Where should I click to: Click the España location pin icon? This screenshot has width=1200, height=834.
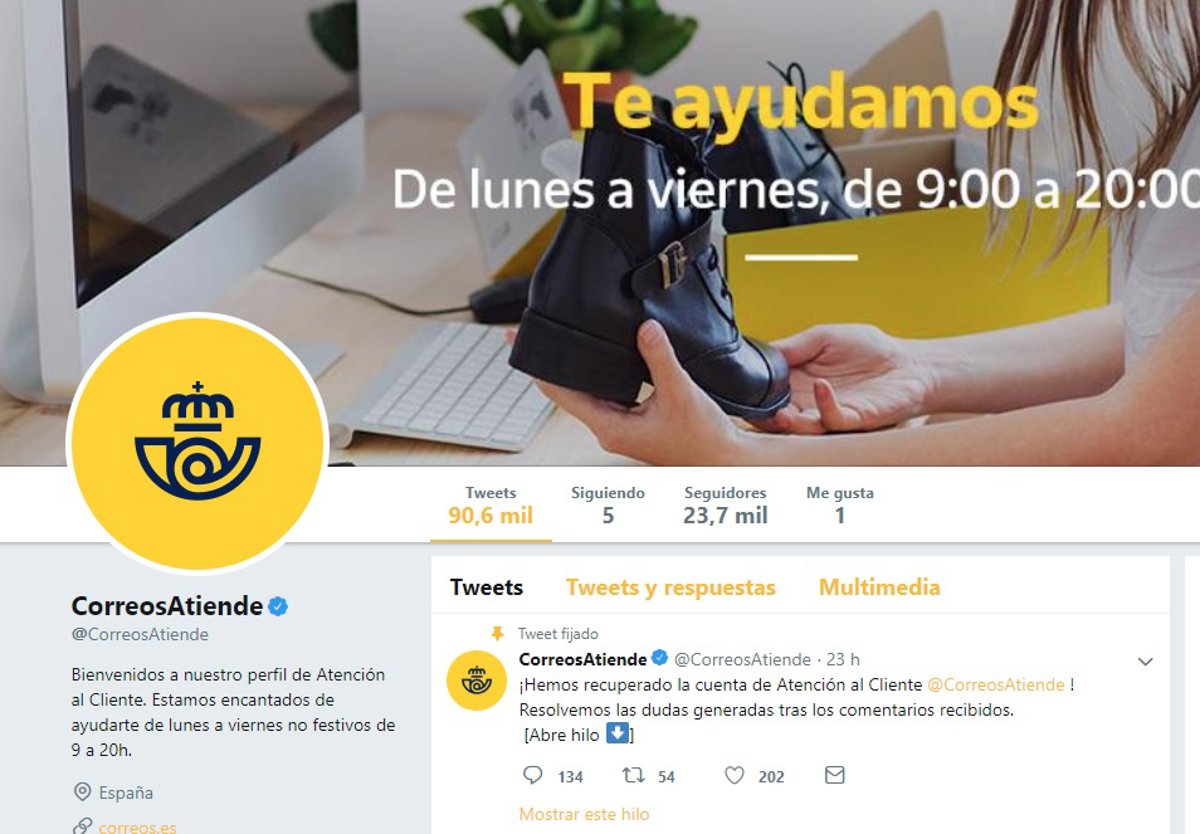(x=83, y=793)
